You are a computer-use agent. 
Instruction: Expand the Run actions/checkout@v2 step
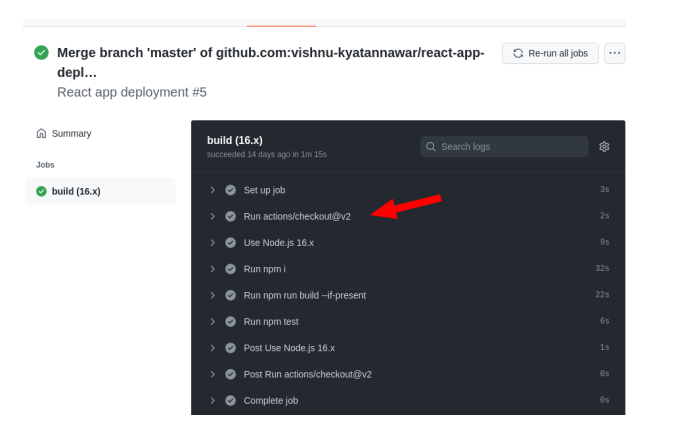(x=212, y=216)
